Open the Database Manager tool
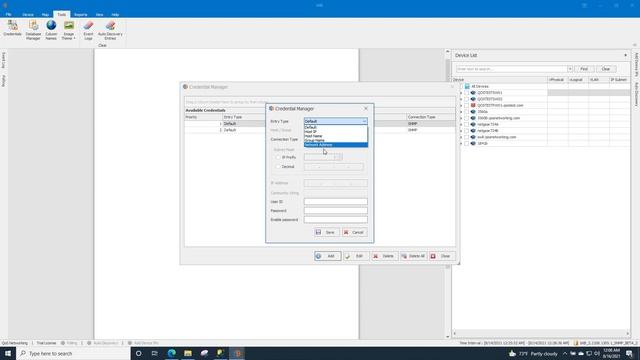This screenshot has height=360, width=640. pyautogui.click(x=33, y=30)
